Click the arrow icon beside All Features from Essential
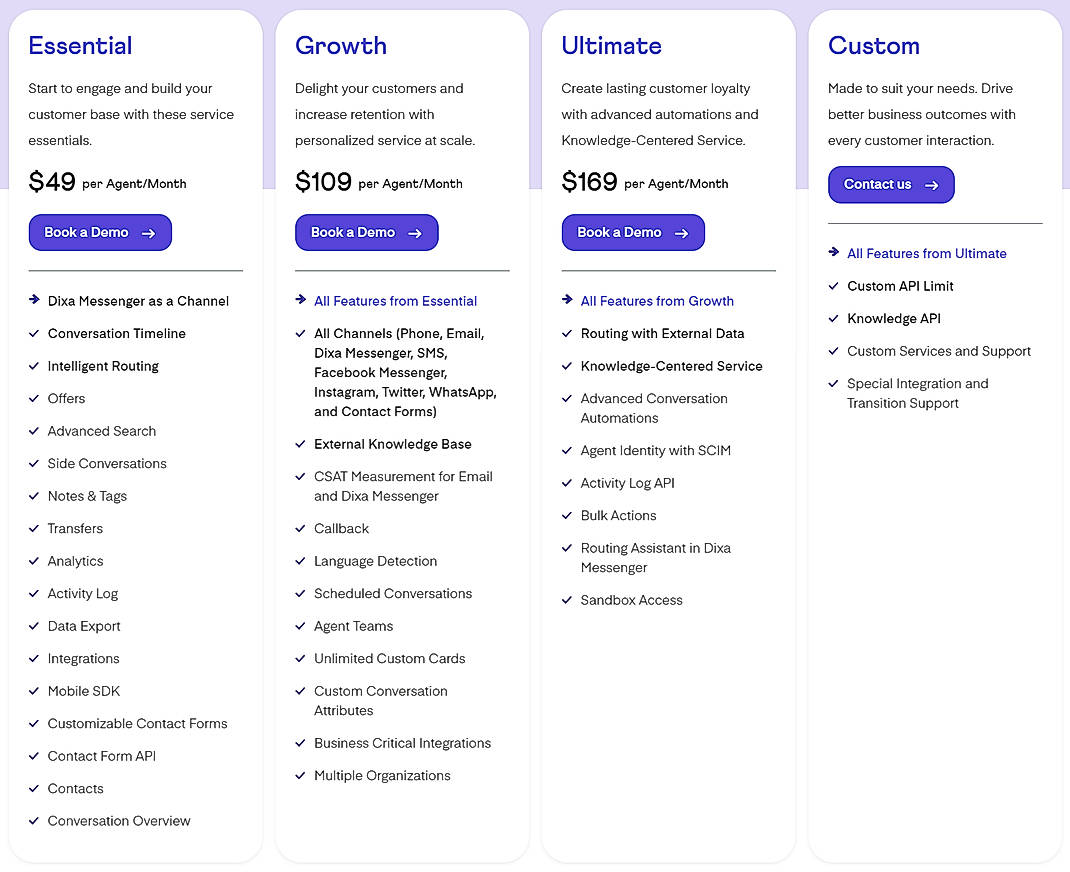 [301, 301]
